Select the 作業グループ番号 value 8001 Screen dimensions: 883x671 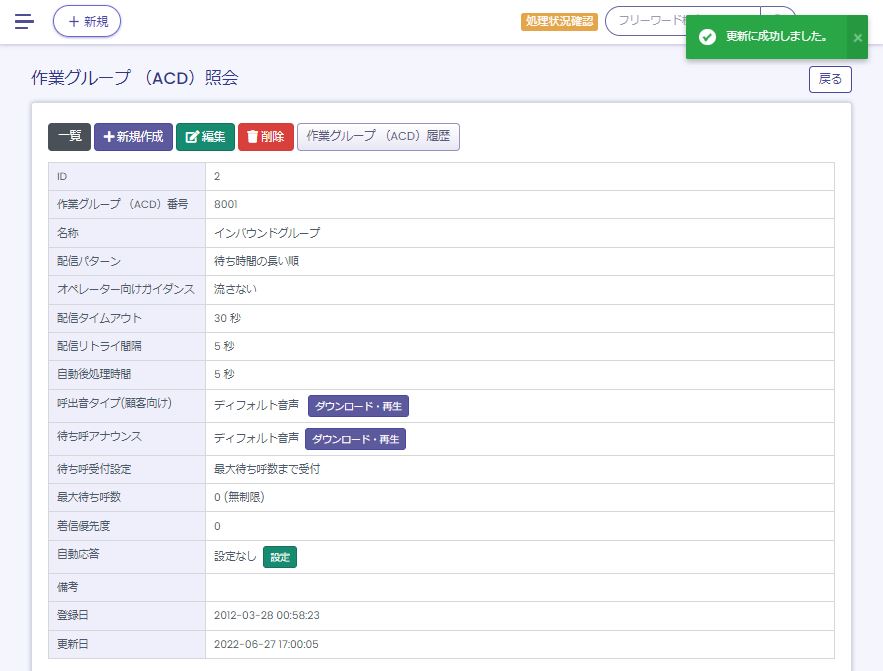226,204
